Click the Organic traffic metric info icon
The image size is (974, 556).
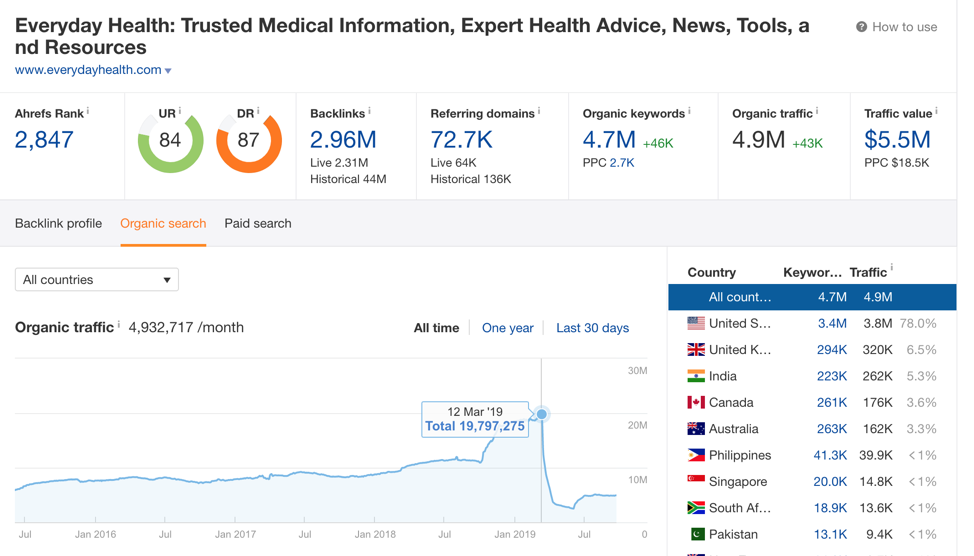coord(817,111)
